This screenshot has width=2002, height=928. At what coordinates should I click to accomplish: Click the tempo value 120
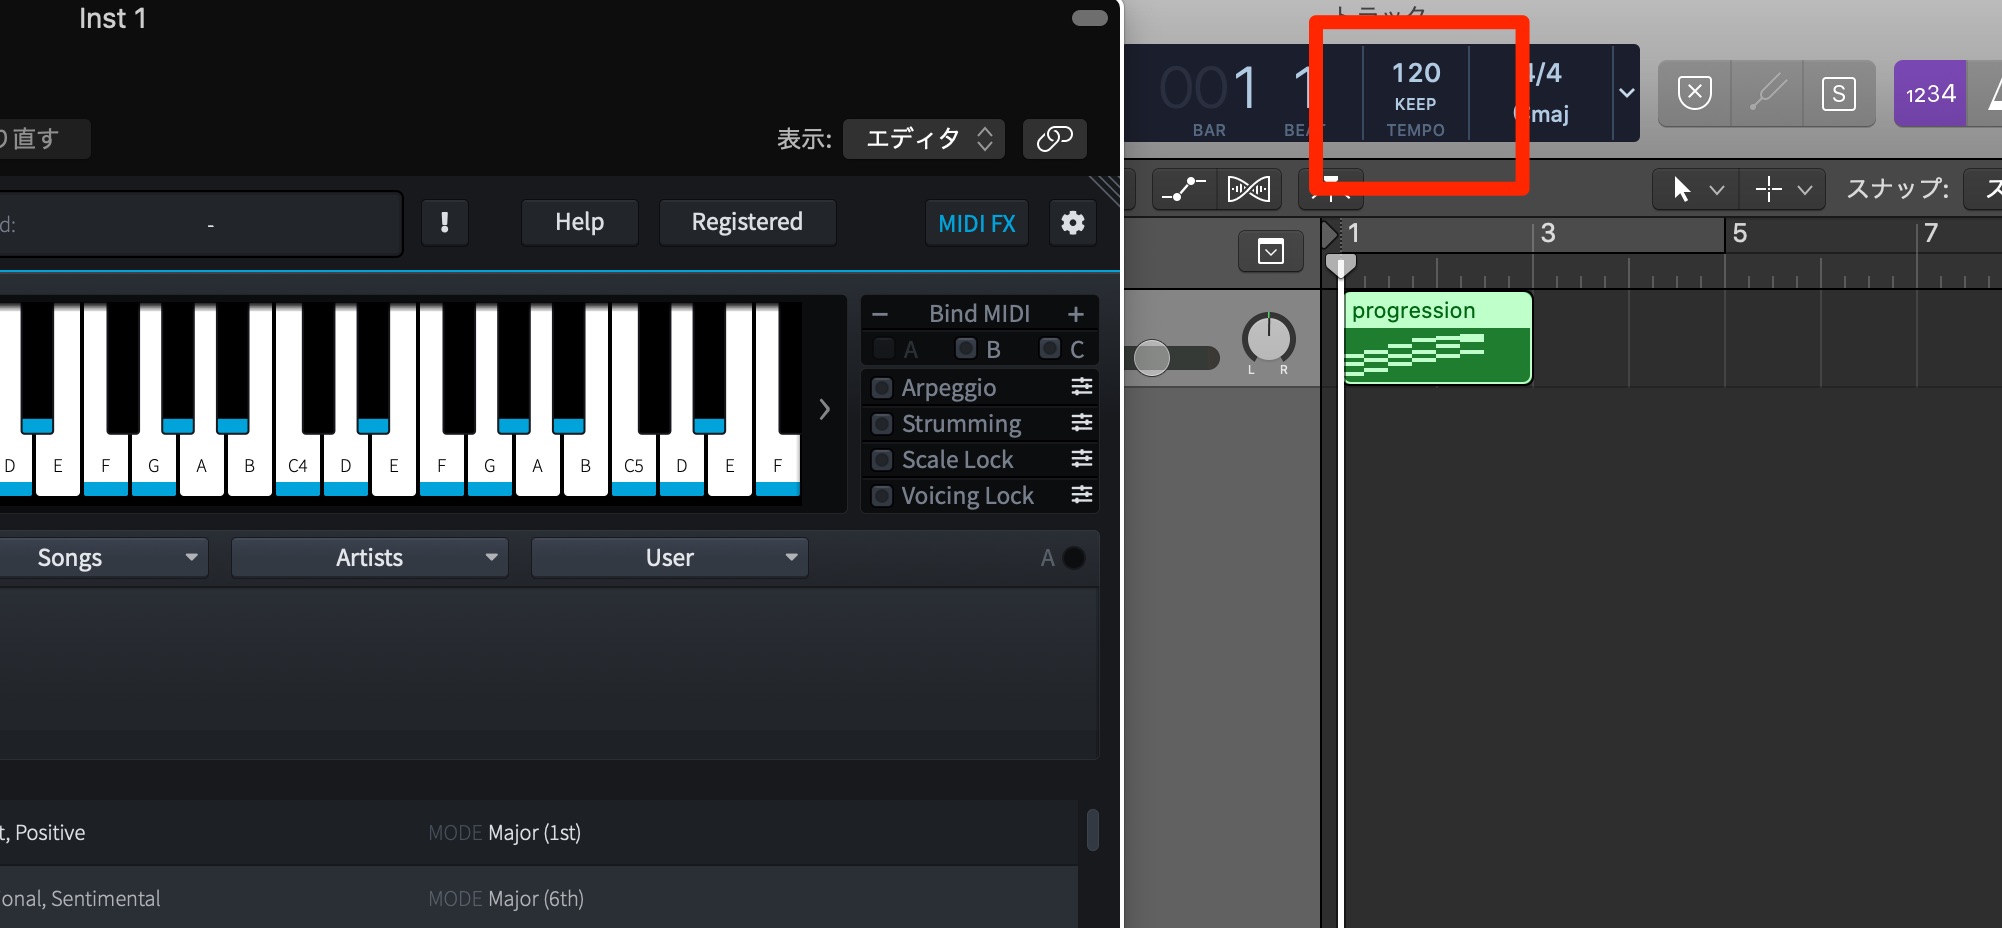[1416, 73]
